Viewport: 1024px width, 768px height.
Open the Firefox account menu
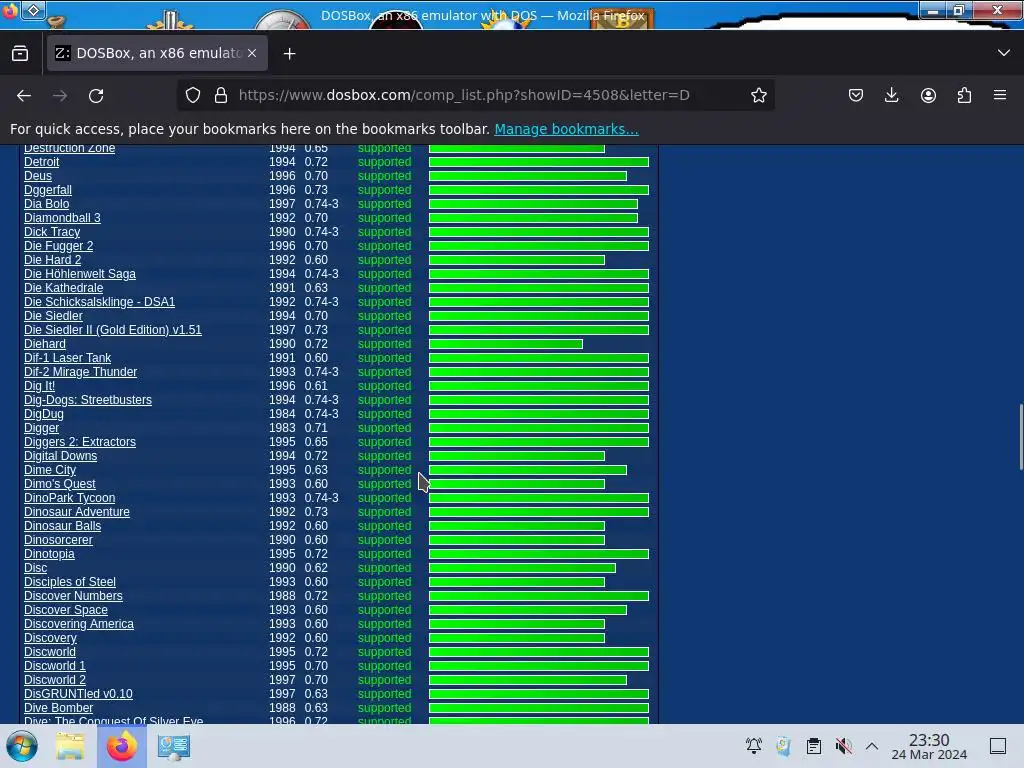928,95
